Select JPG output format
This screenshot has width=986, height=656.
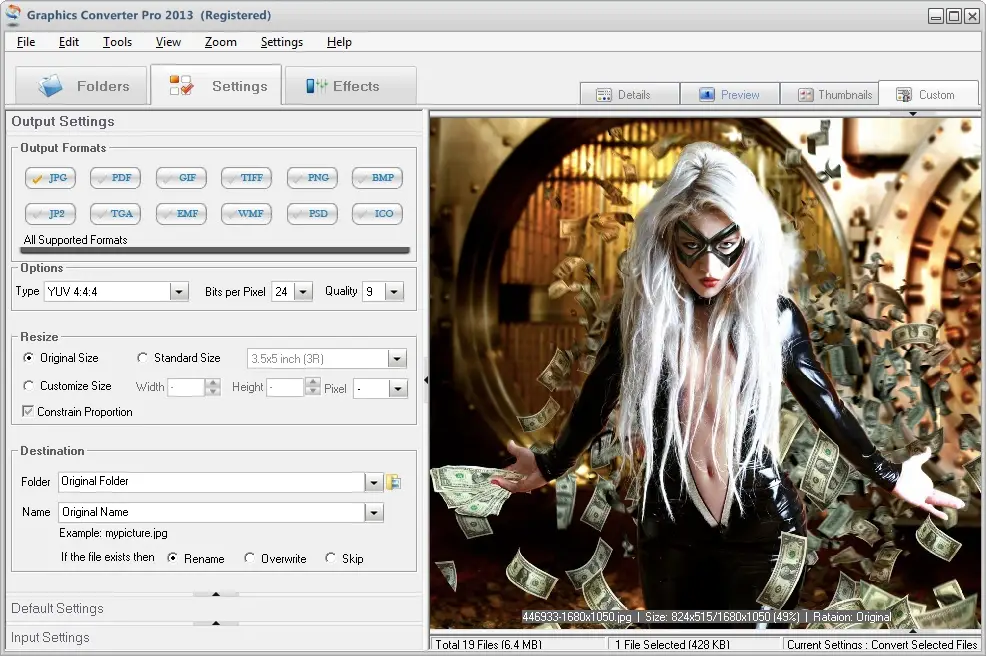tap(50, 178)
